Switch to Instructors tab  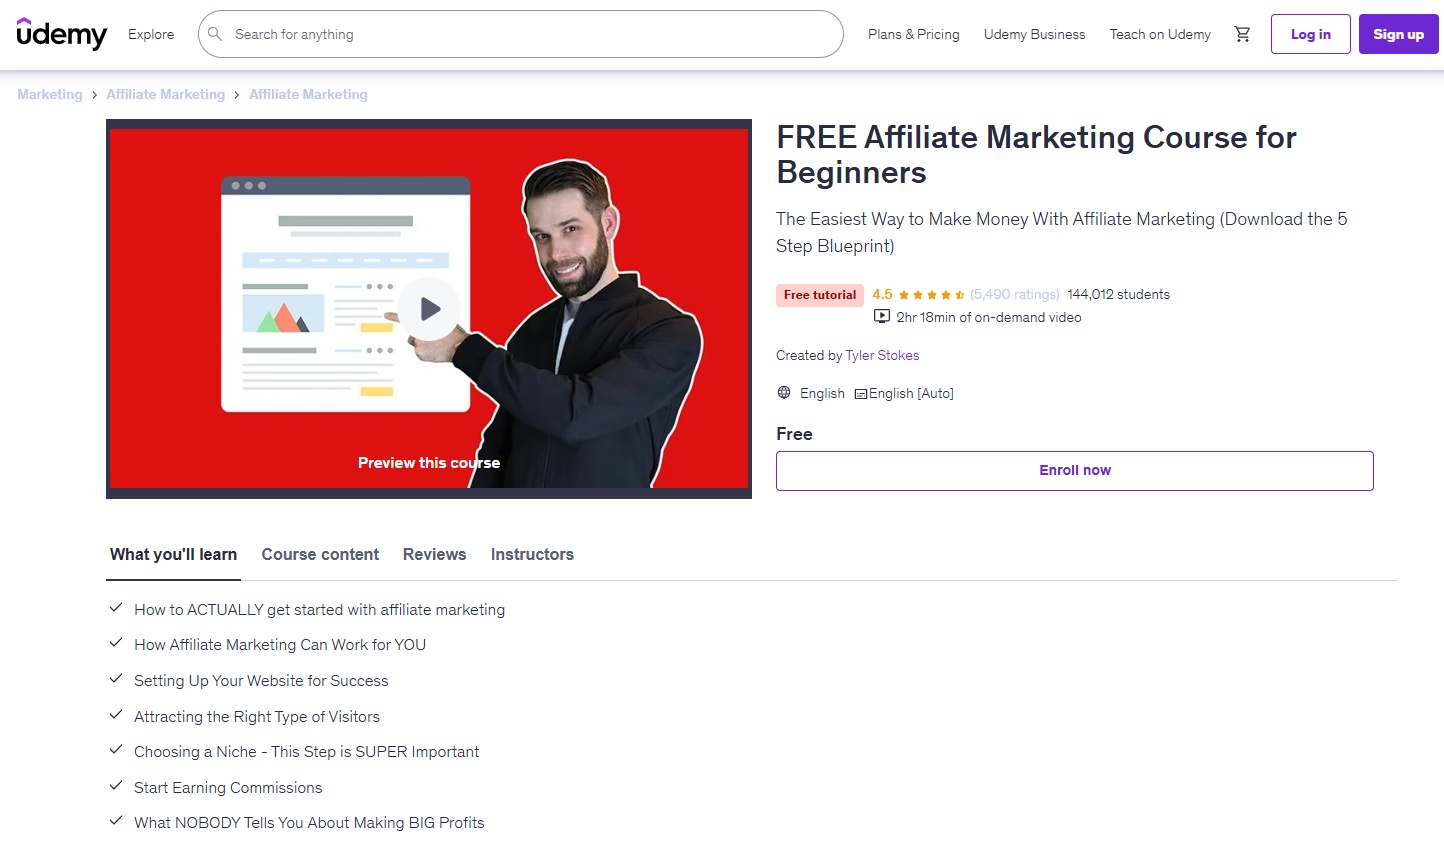coord(532,554)
